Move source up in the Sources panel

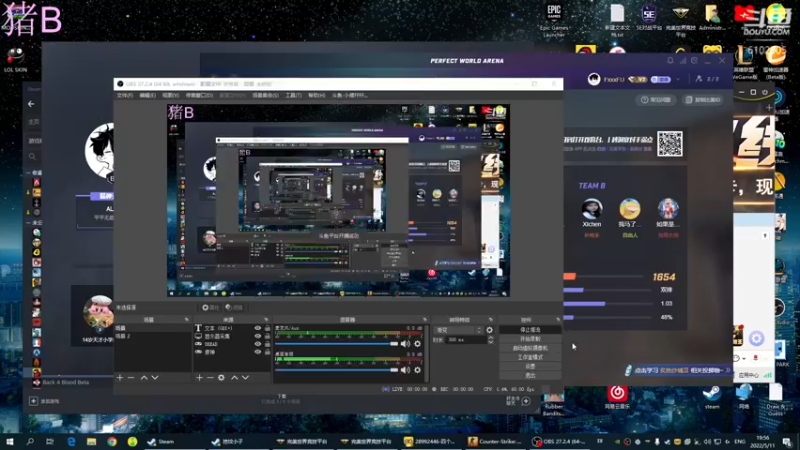pos(234,378)
